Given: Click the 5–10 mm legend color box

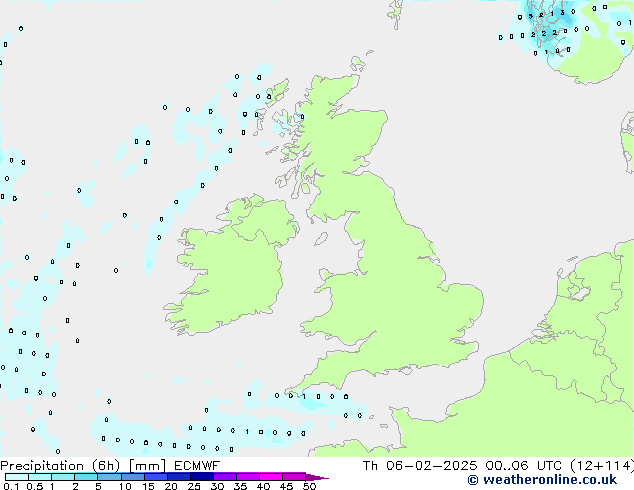Looking at the screenshot, I should [109, 477].
